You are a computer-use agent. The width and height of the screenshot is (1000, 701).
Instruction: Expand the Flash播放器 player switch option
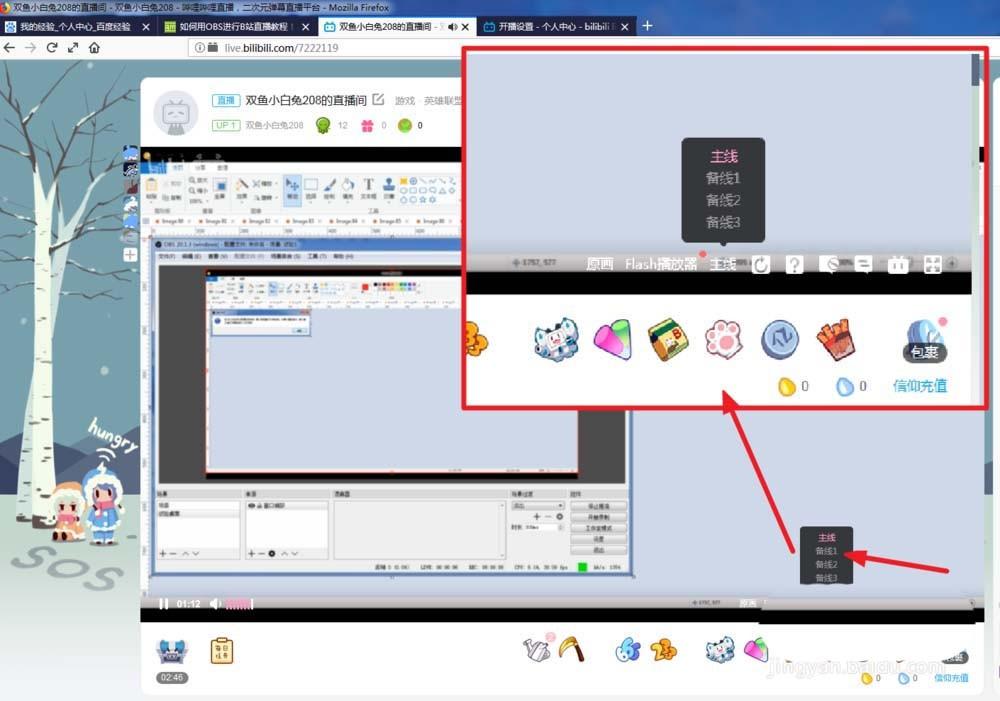[660, 264]
